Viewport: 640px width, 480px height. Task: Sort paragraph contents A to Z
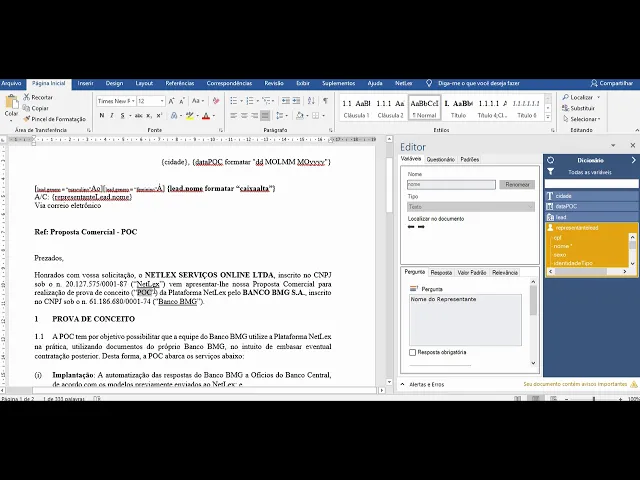click(x=311, y=101)
